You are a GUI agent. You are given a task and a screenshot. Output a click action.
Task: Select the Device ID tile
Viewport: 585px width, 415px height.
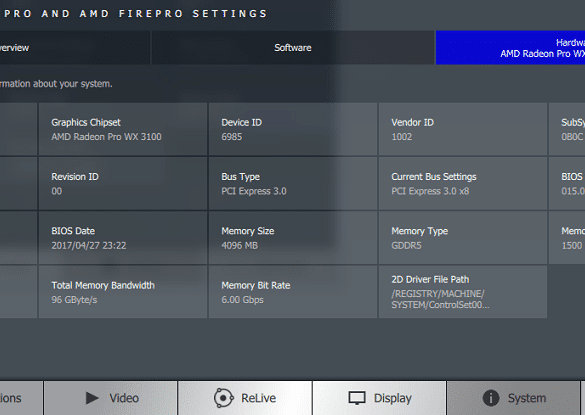point(293,129)
